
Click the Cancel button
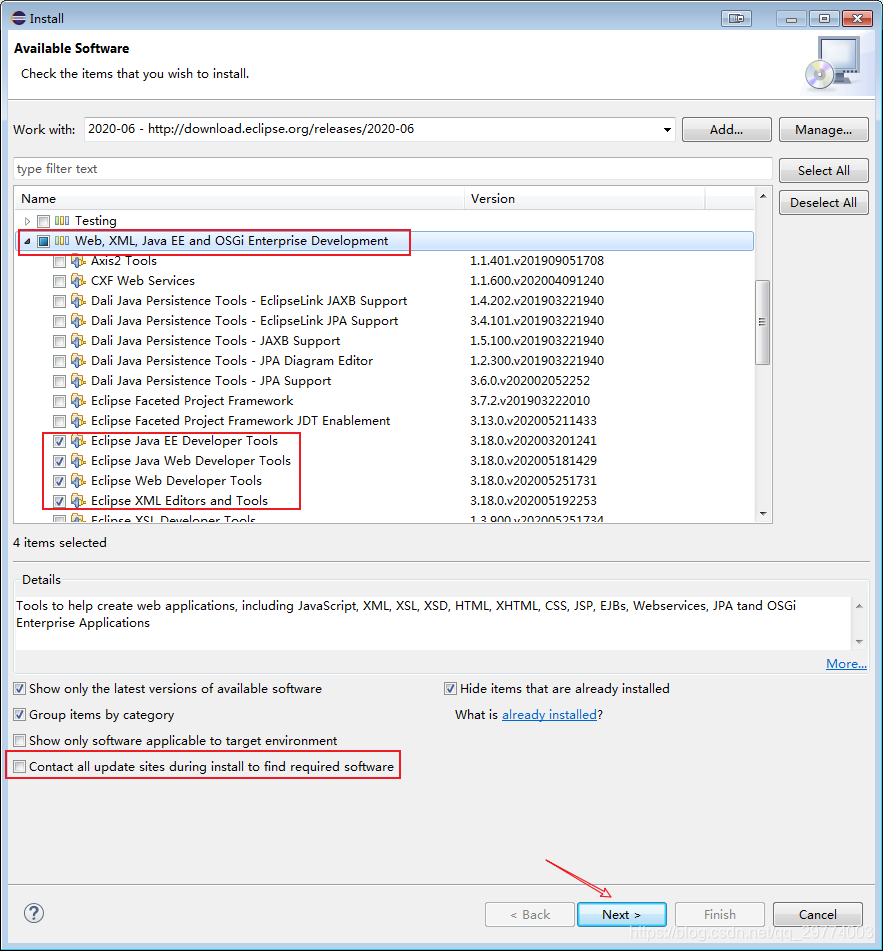pos(818,915)
